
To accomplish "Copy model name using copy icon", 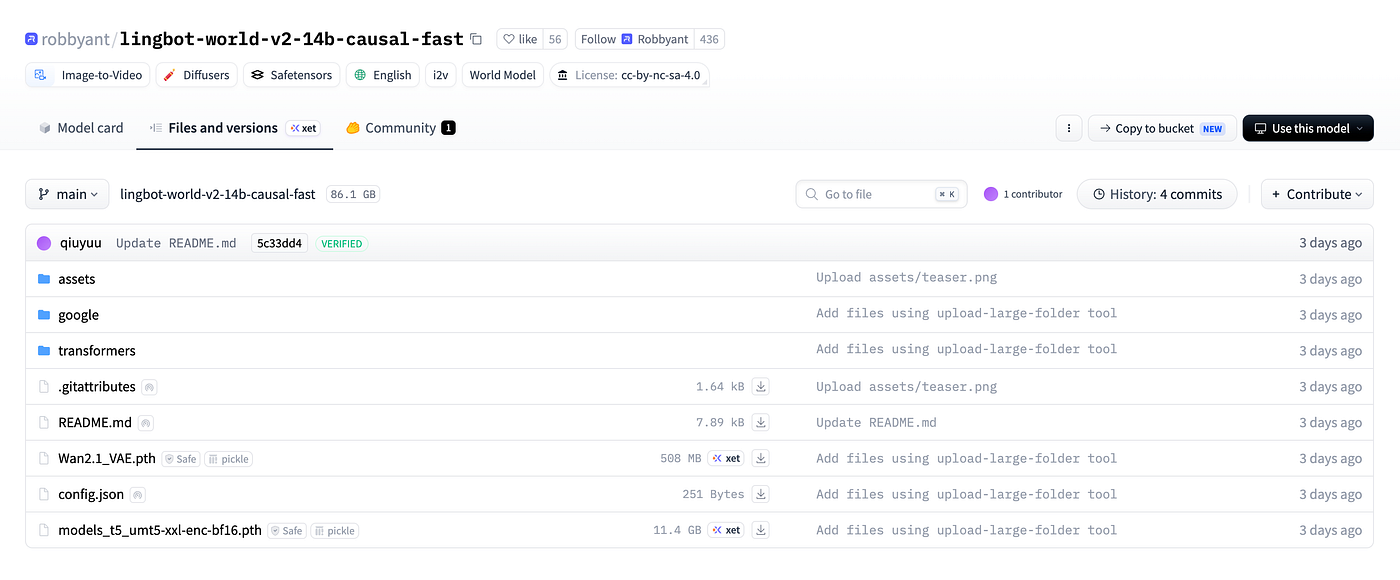I will coord(476,39).
